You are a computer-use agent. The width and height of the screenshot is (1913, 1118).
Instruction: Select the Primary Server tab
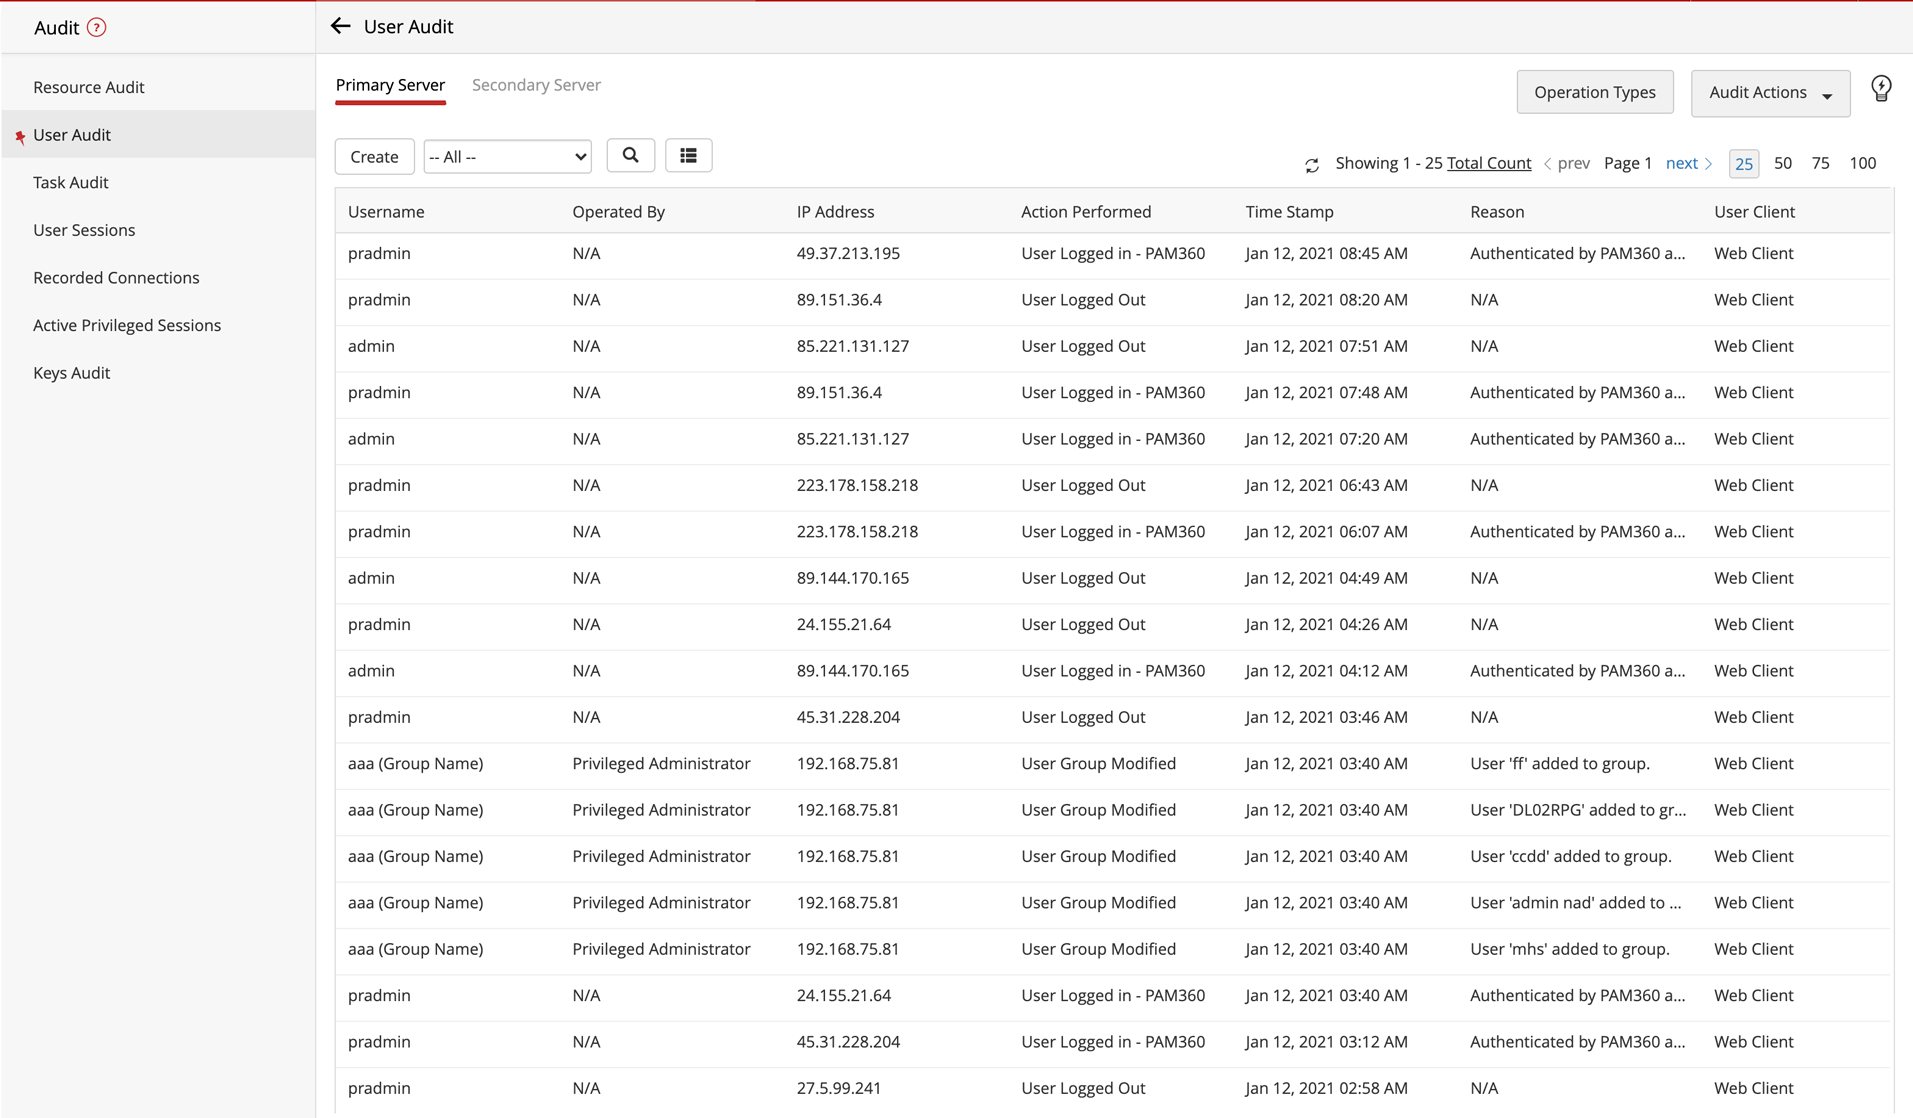coord(390,85)
